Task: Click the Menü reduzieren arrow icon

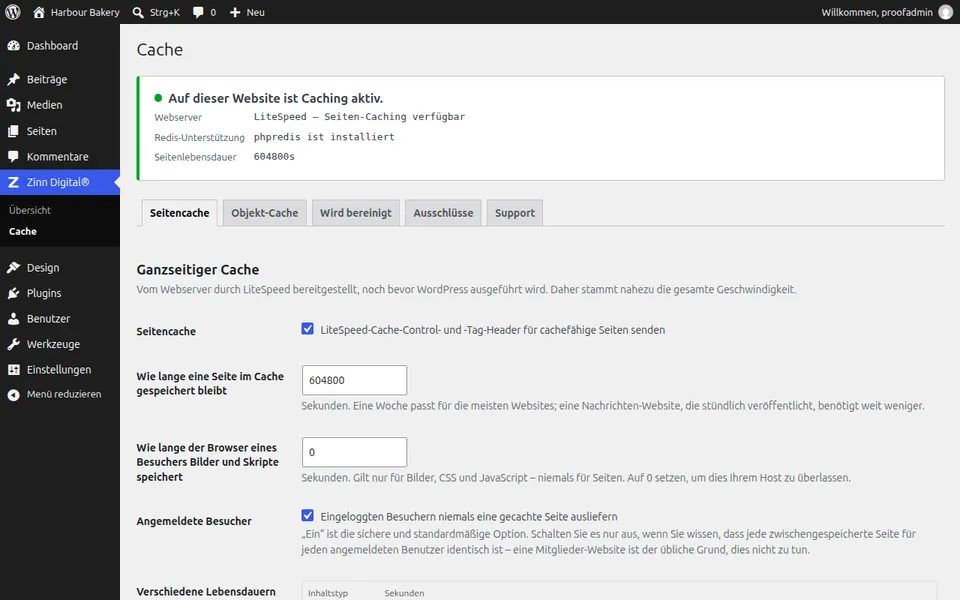Action: click(13, 395)
